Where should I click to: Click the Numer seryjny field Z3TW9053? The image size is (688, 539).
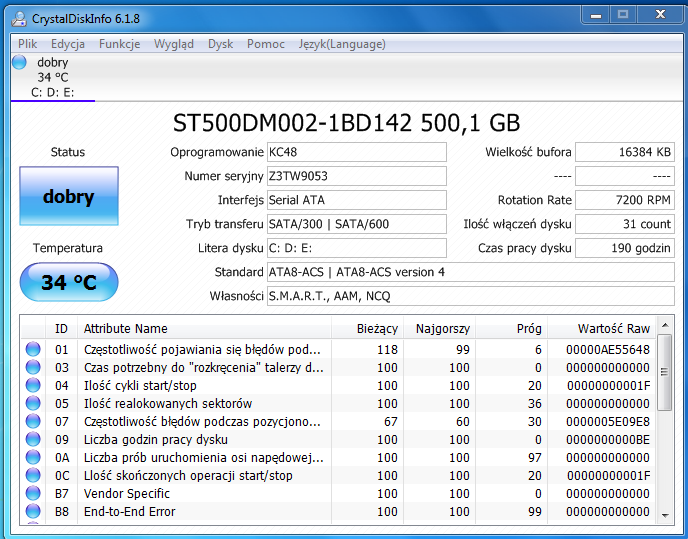(357, 176)
